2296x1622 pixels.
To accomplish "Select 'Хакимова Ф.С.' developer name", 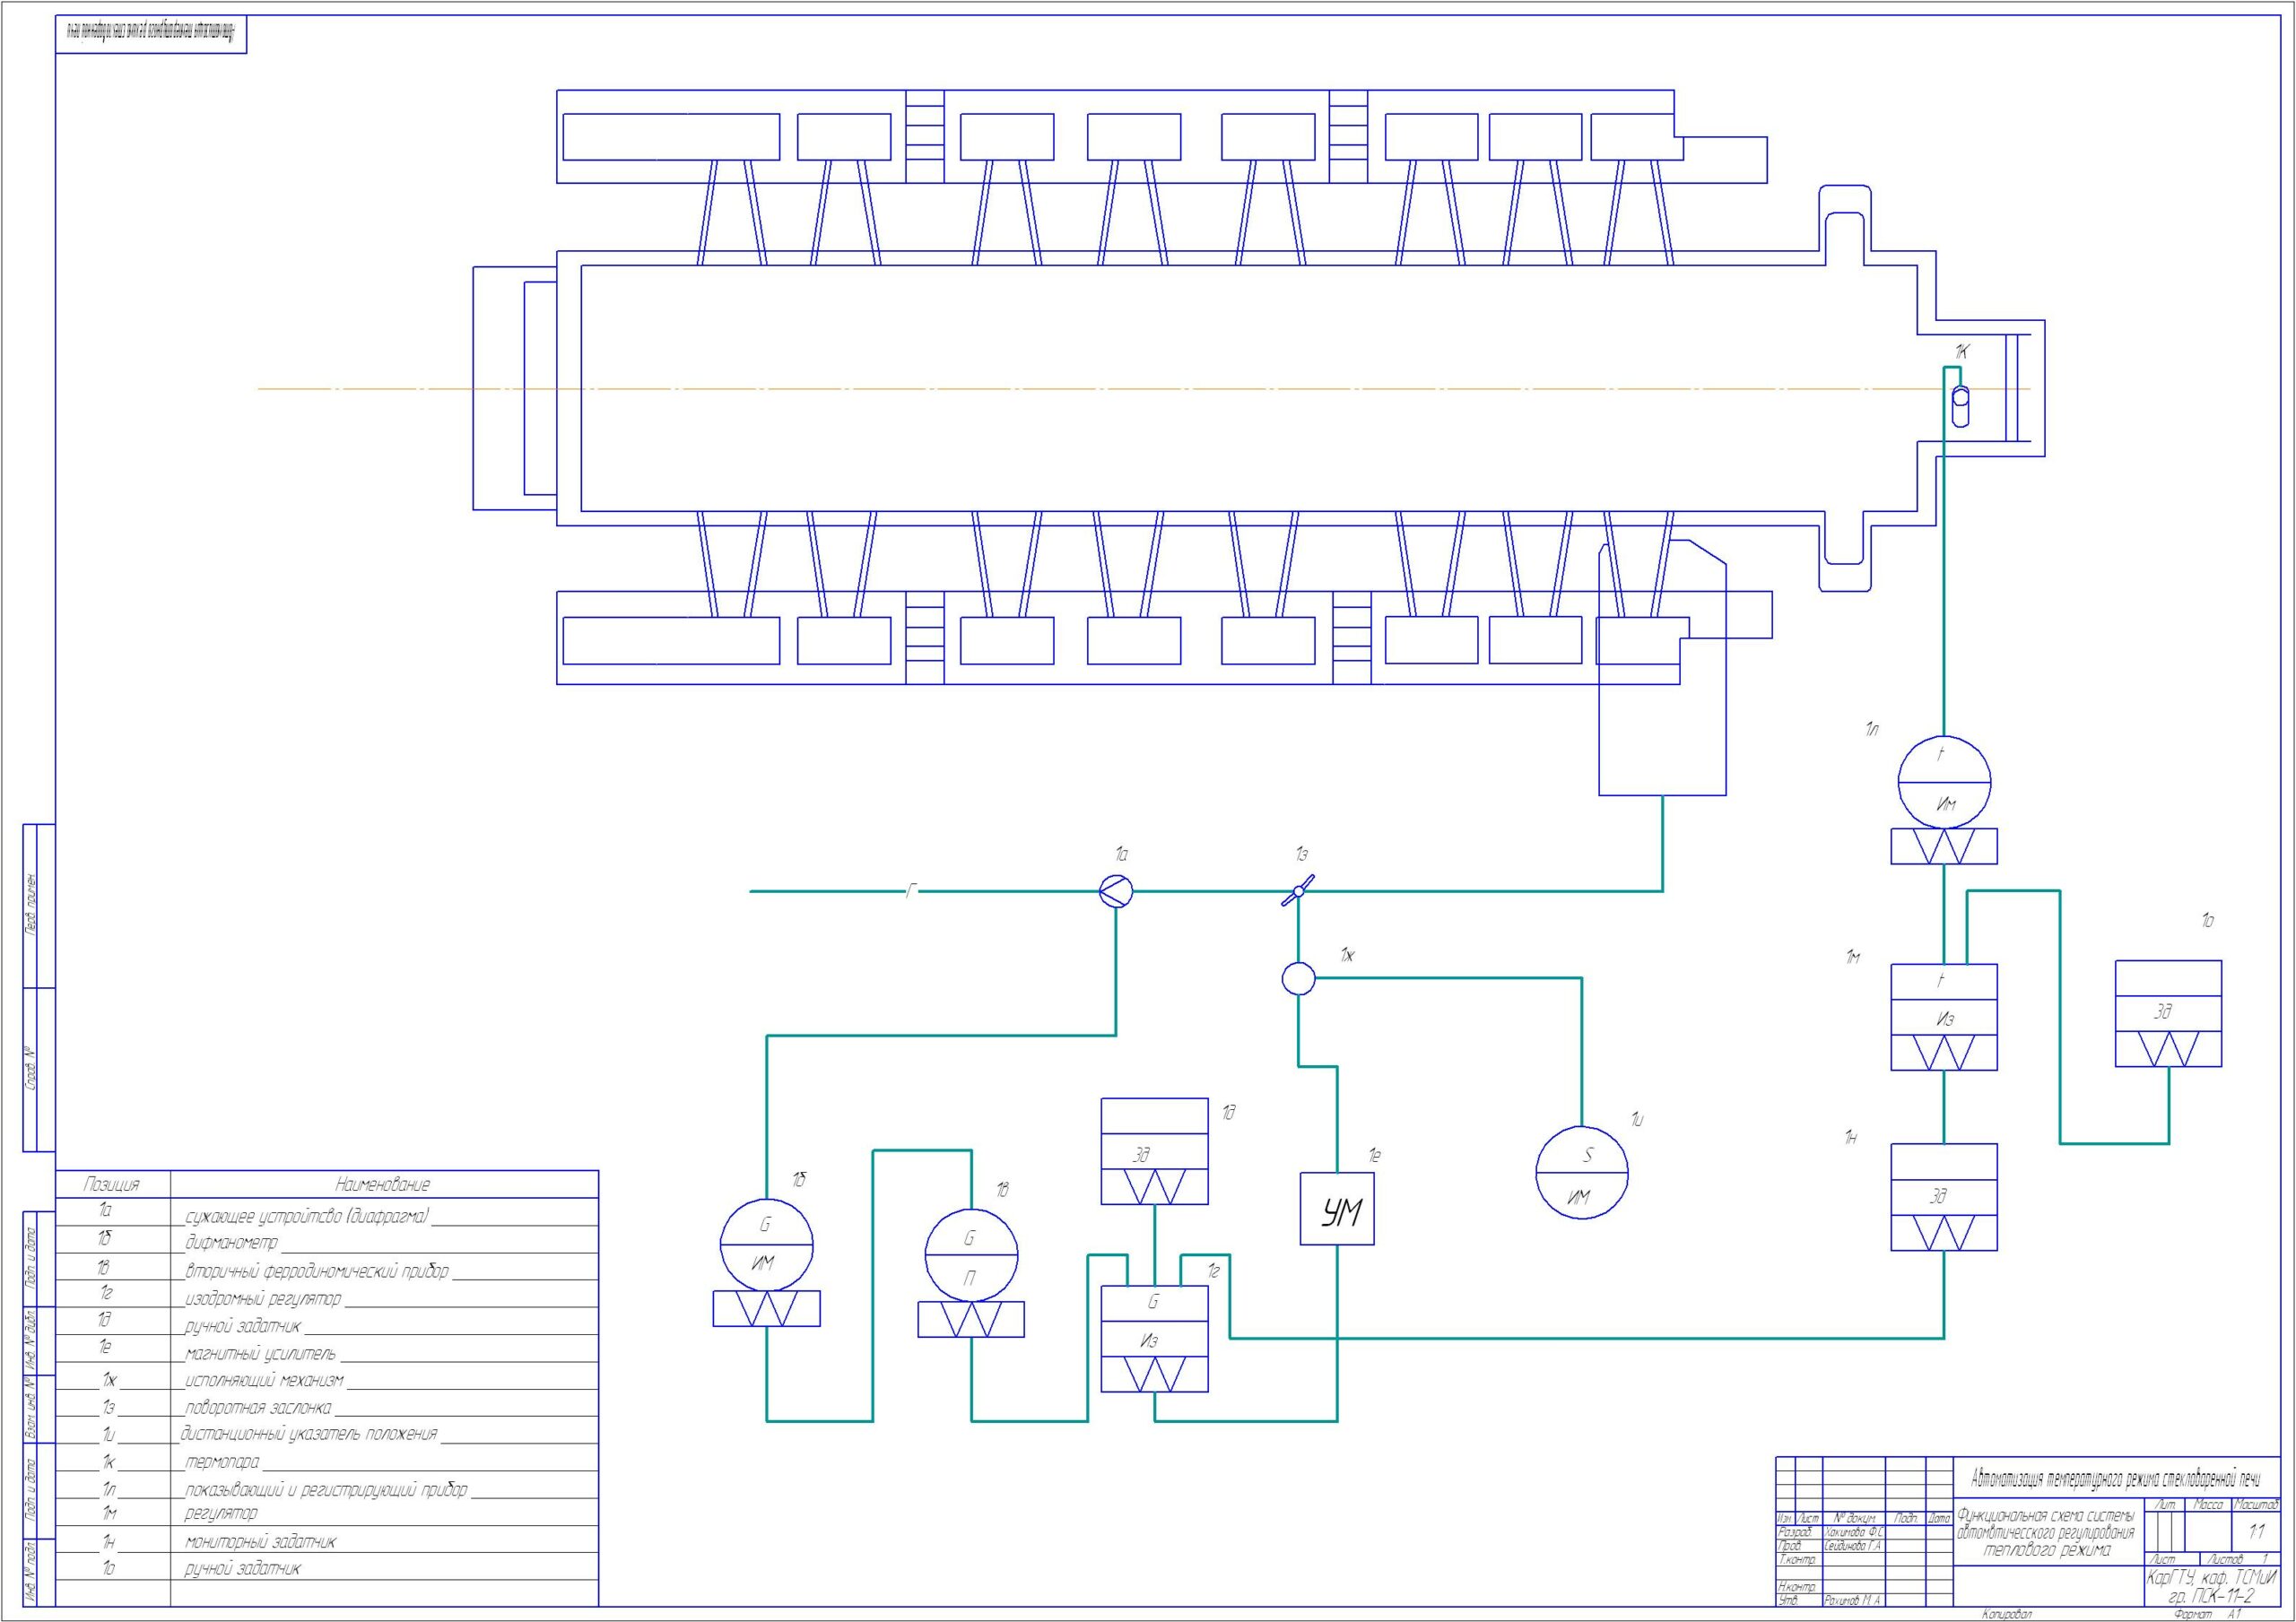I will [1853, 1532].
